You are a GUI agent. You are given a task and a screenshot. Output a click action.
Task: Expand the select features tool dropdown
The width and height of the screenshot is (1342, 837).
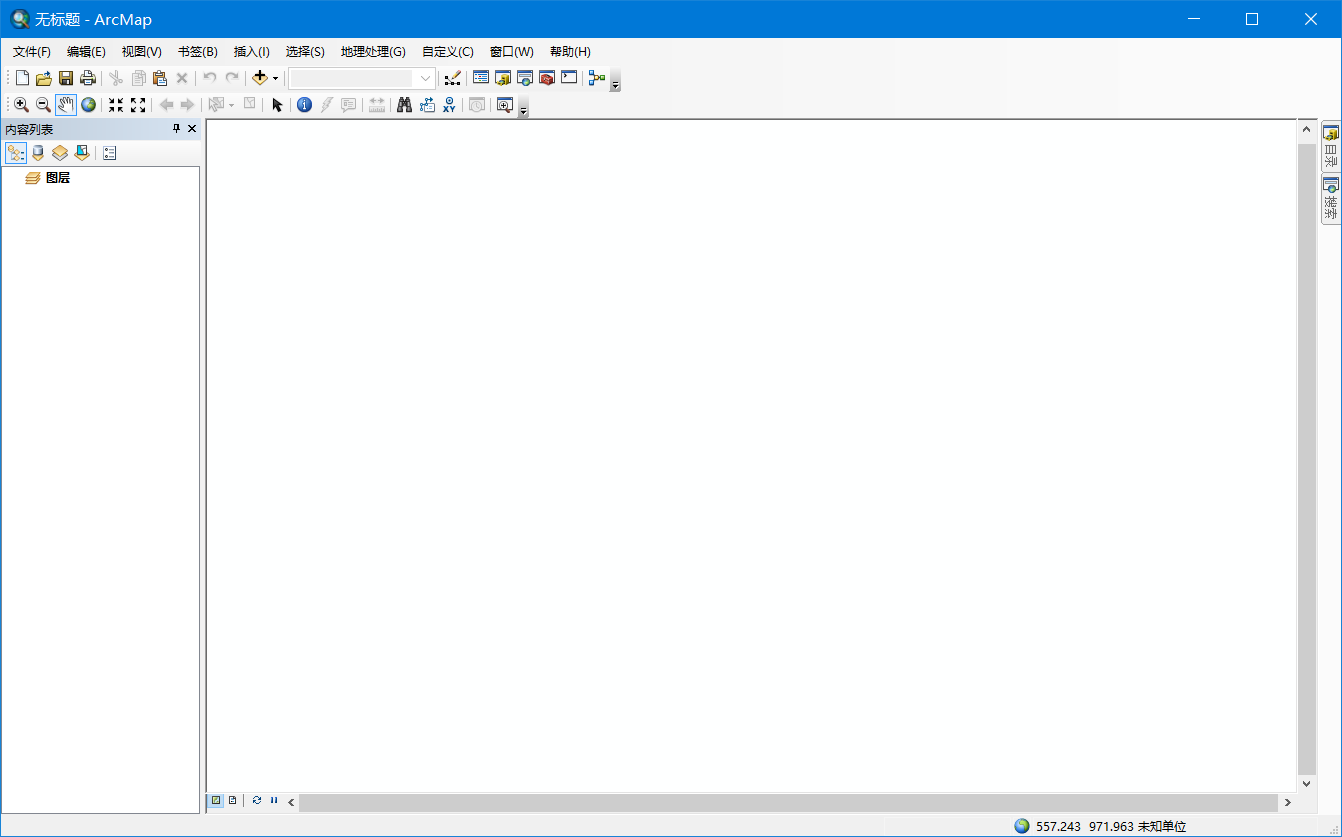click(x=233, y=104)
